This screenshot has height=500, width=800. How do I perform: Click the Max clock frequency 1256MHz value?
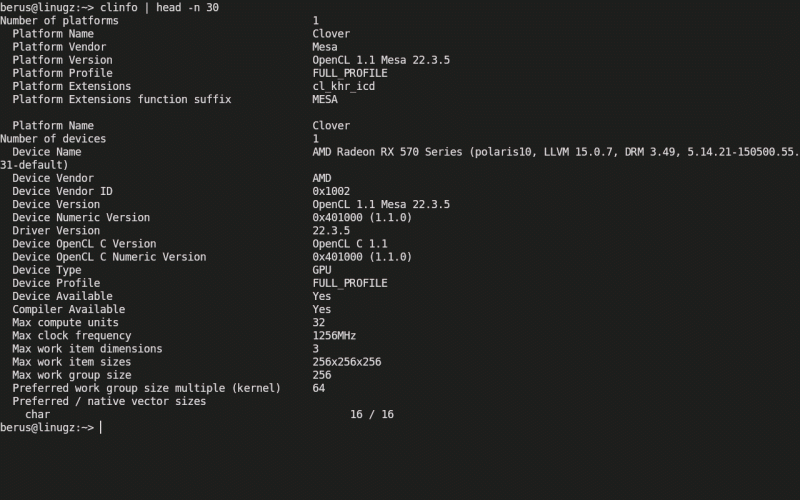334,336
